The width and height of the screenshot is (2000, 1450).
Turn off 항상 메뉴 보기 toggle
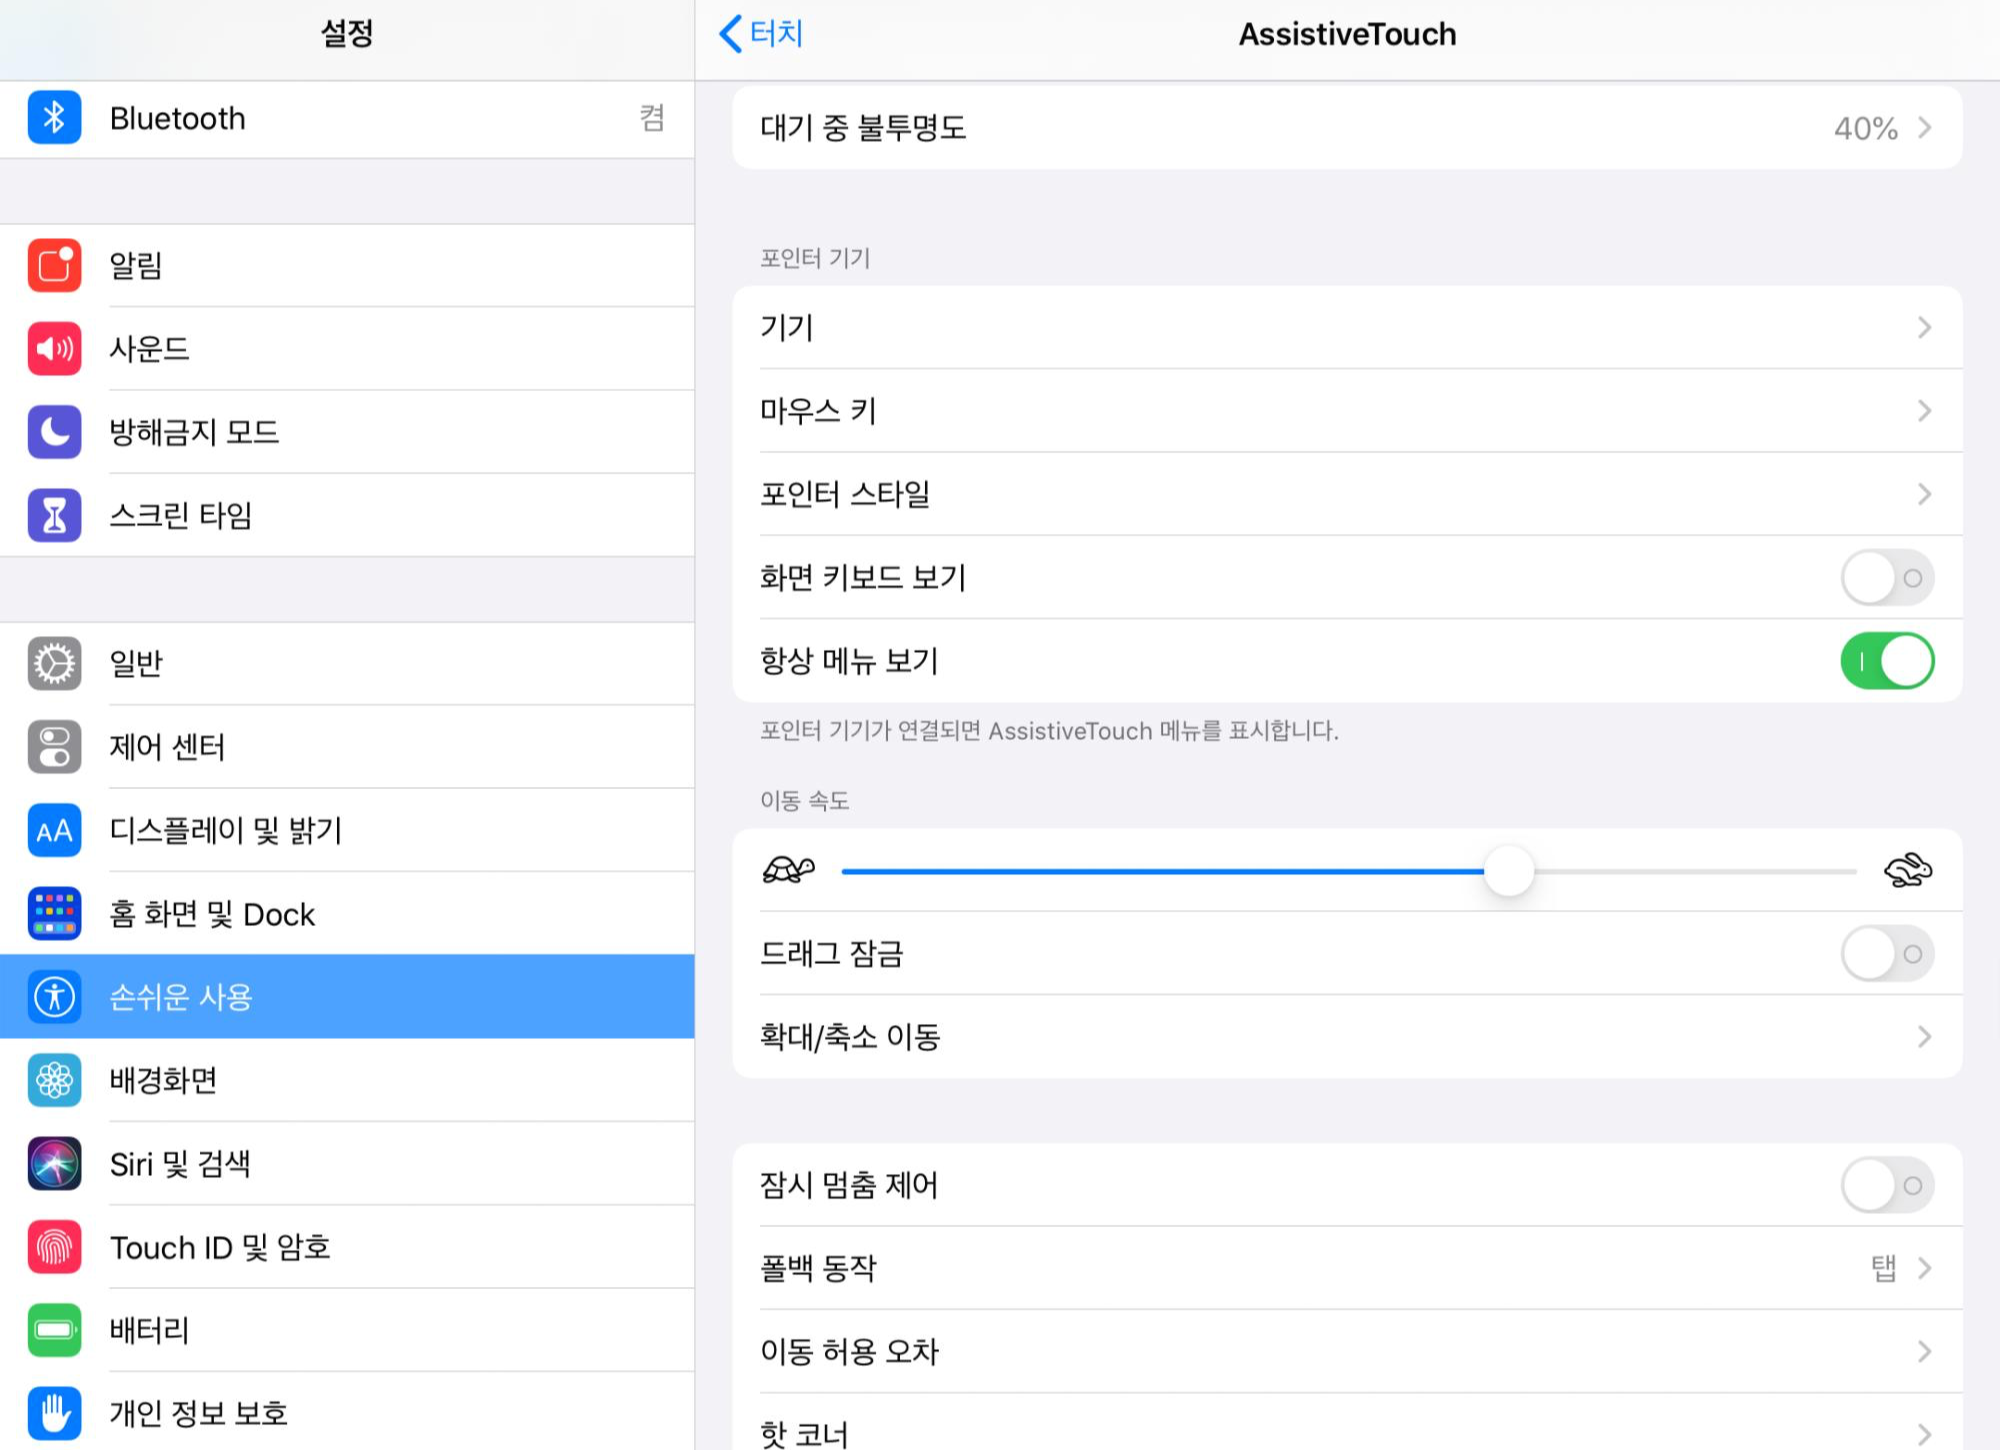click(1886, 661)
